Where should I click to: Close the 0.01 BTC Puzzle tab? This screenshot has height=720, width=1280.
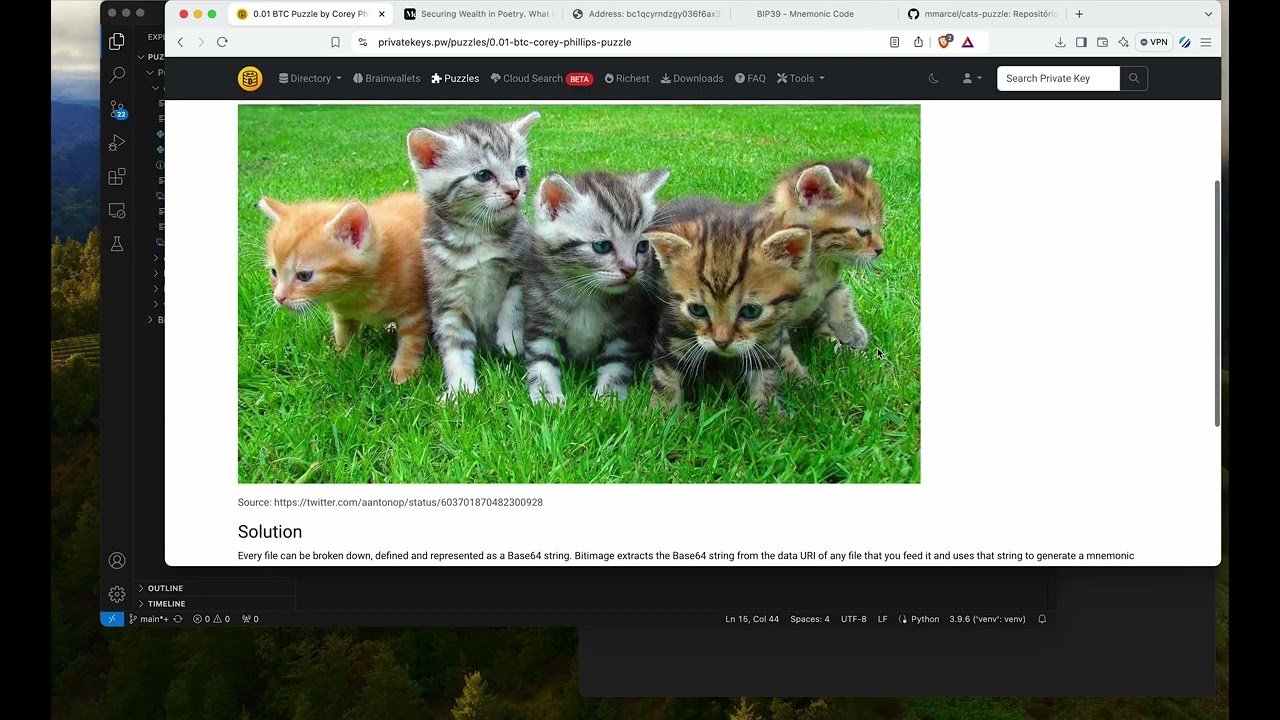point(381,14)
